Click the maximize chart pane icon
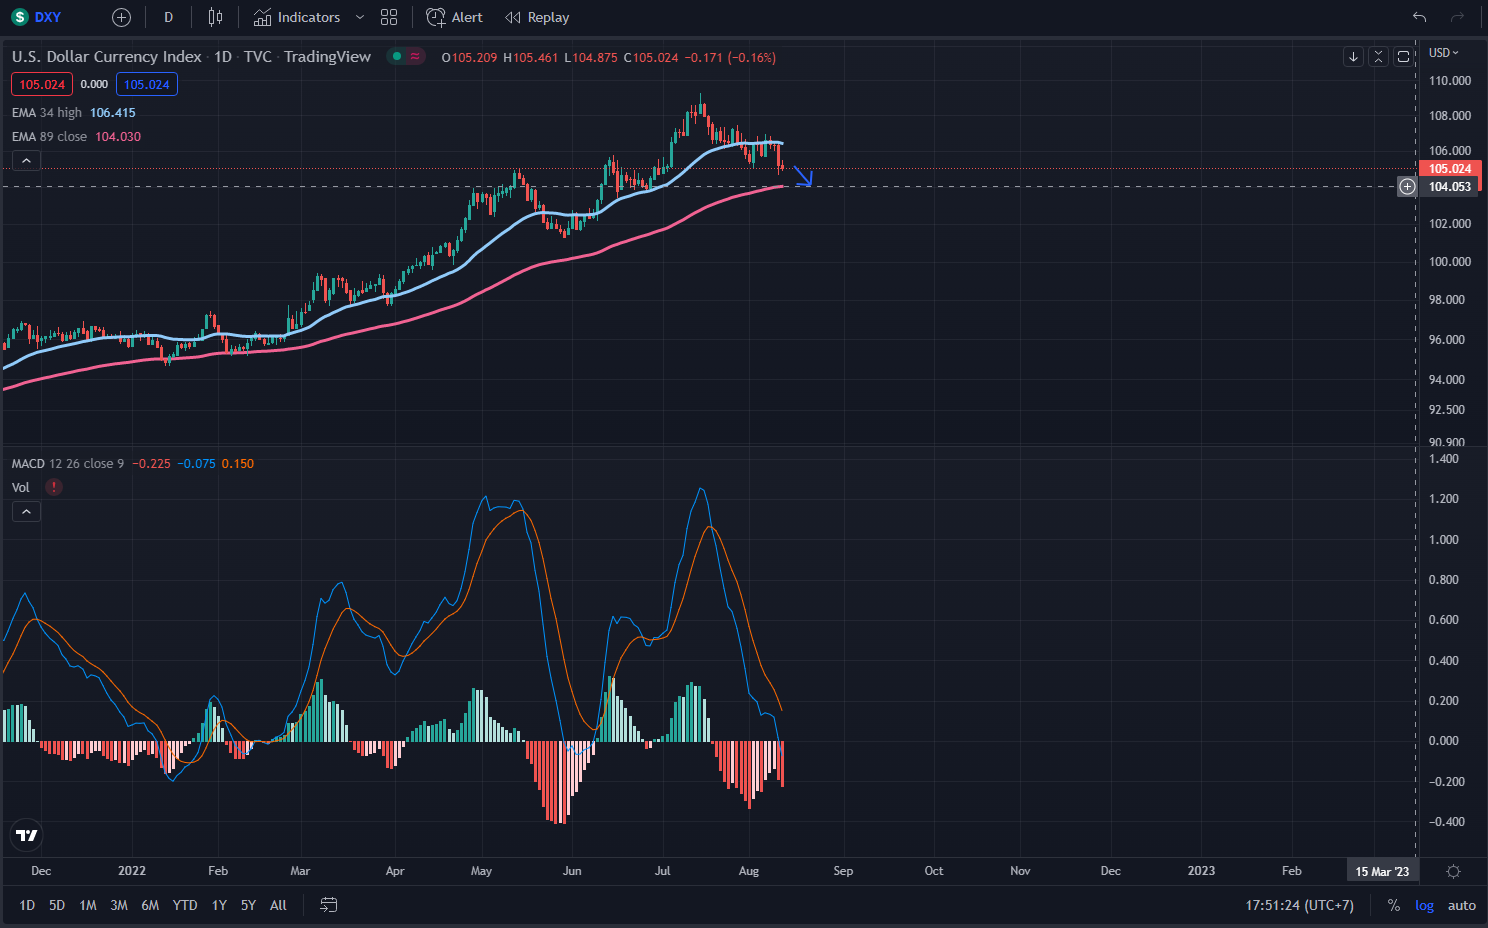The width and height of the screenshot is (1488, 928). [x=1403, y=57]
